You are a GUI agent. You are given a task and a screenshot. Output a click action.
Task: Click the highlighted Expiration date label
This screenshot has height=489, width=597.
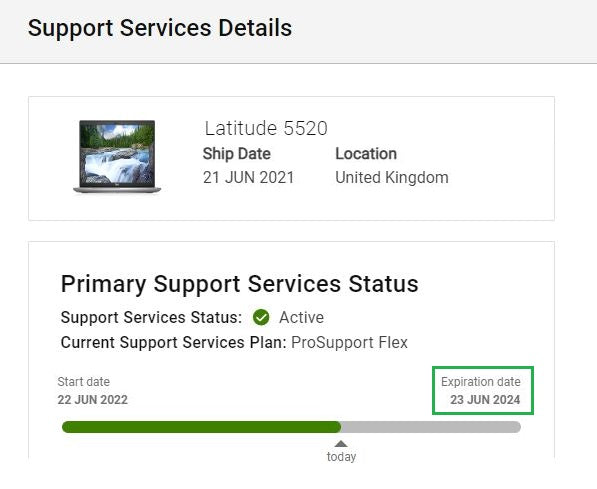[x=480, y=382]
